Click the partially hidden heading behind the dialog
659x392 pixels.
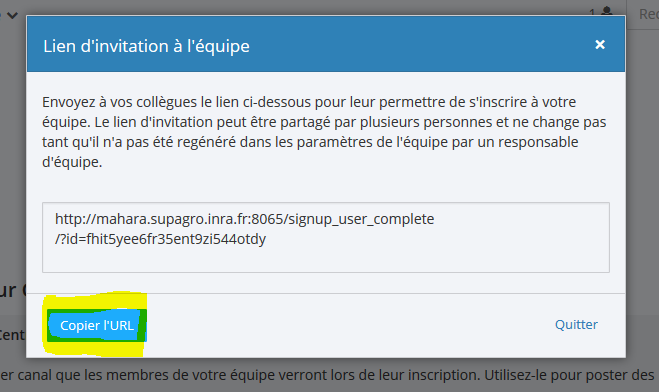[x=13, y=290]
